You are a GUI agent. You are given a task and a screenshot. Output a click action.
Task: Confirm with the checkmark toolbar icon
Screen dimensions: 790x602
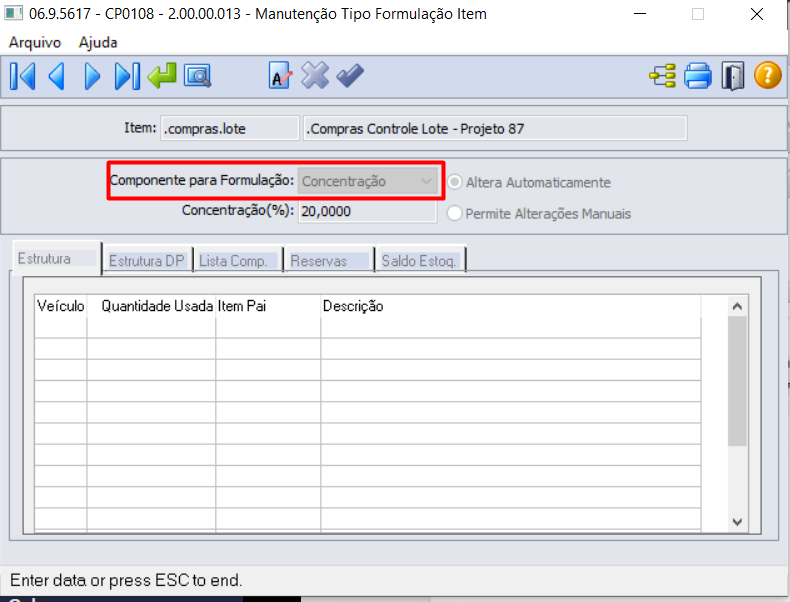point(350,76)
